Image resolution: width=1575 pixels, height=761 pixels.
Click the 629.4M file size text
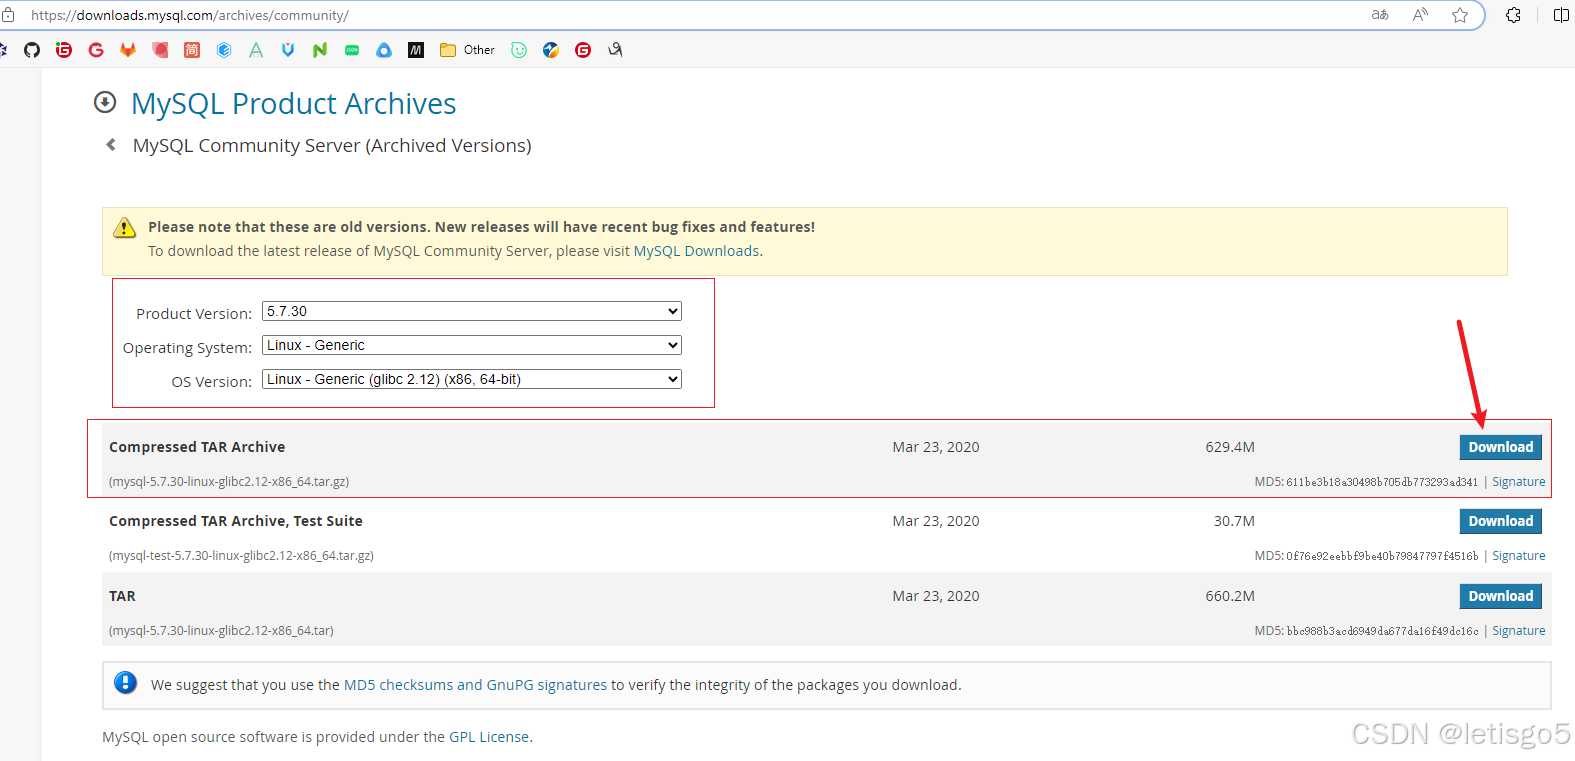[x=1230, y=447]
